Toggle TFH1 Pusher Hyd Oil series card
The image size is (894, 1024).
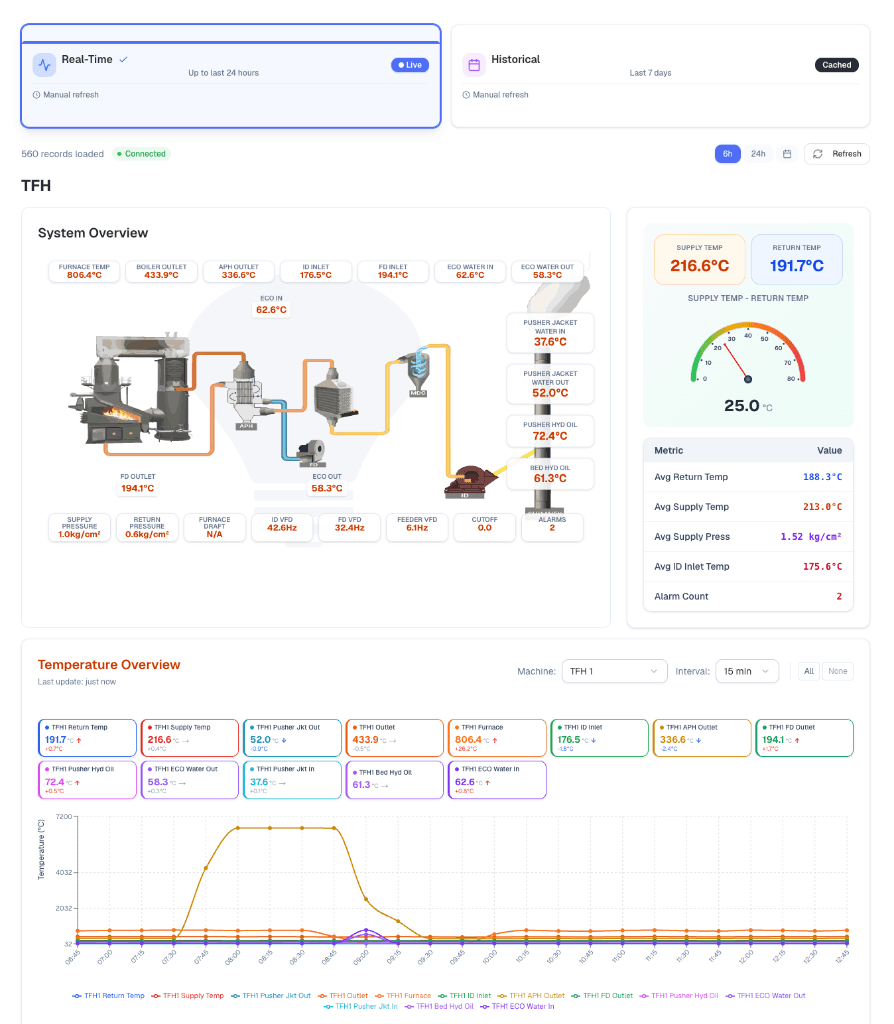click(88, 780)
